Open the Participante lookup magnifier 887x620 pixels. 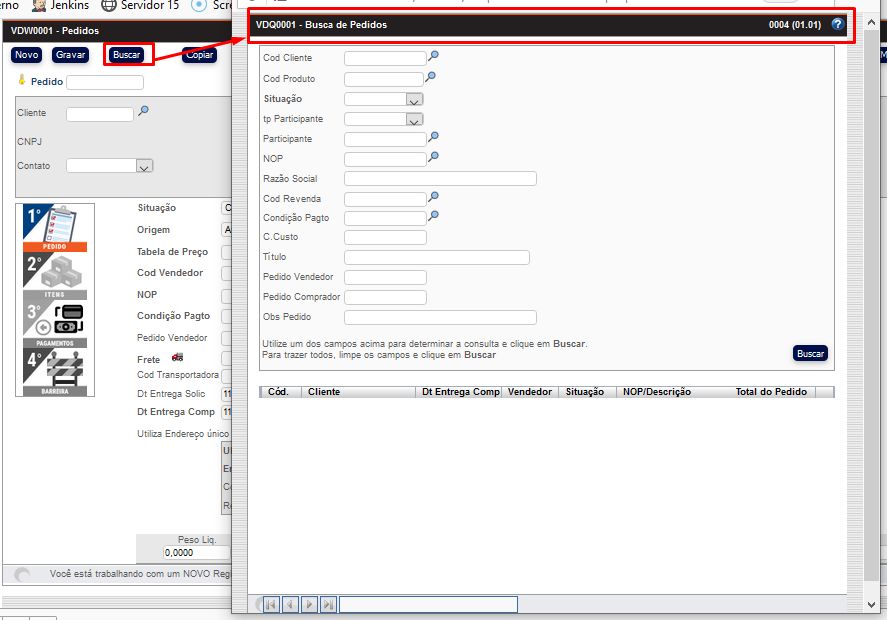433,137
